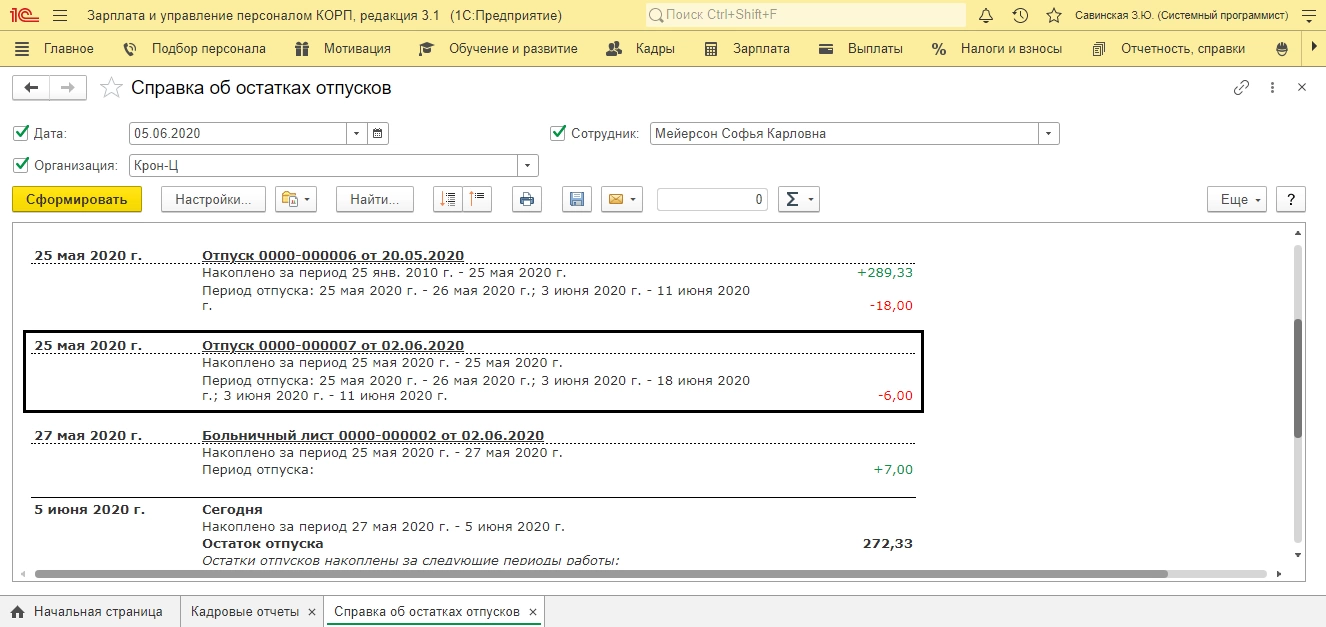
Task: Select the accrued value +289,33
Action: 885,272
